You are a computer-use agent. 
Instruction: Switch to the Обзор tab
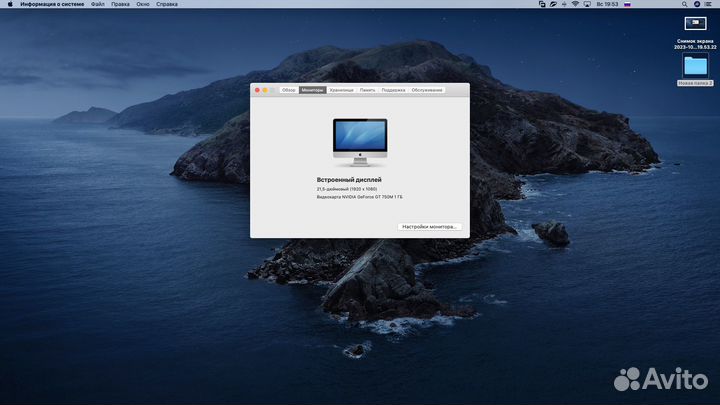289,90
